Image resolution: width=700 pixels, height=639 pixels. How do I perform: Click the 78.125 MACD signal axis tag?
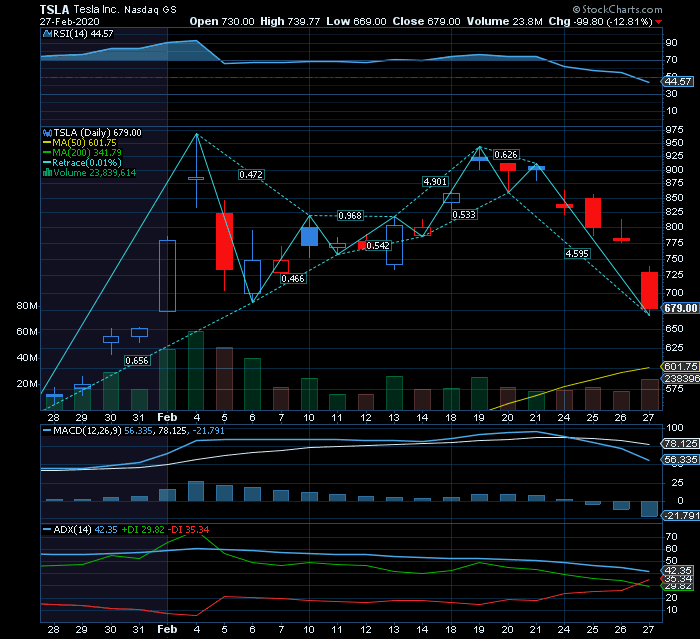coord(680,443)
